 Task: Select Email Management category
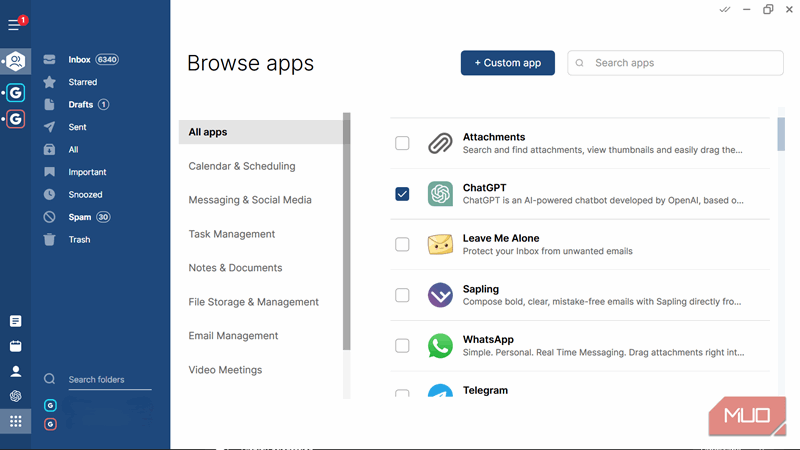pos(233,336)
